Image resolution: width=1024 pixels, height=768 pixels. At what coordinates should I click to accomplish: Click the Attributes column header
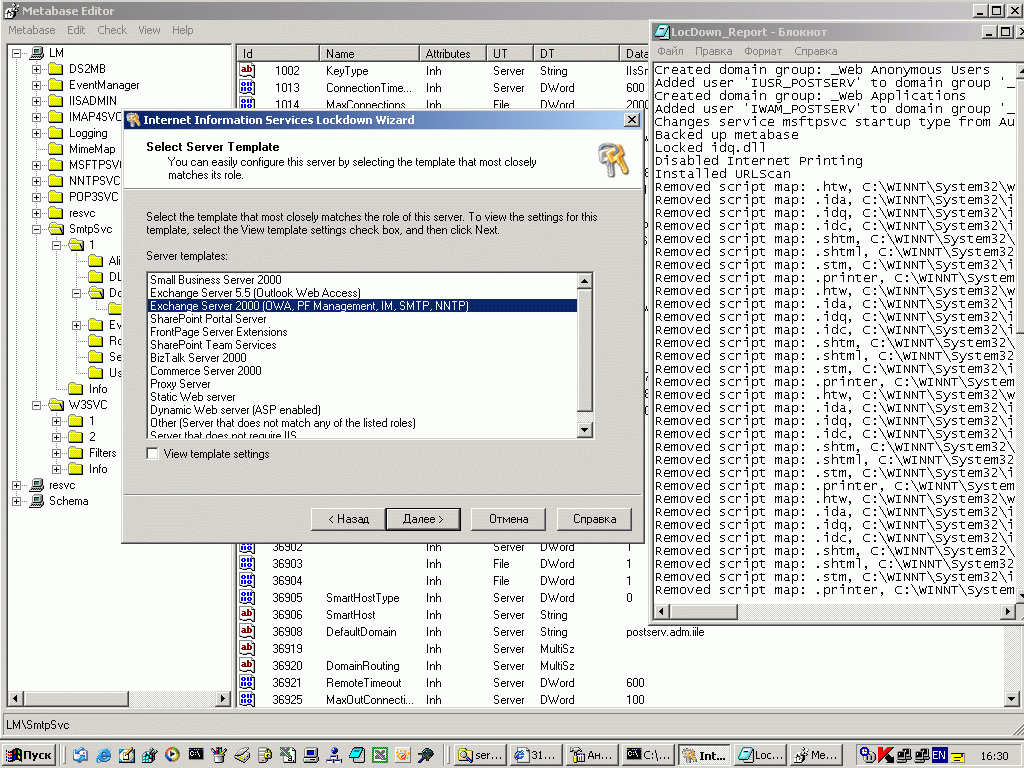point(453,54)
